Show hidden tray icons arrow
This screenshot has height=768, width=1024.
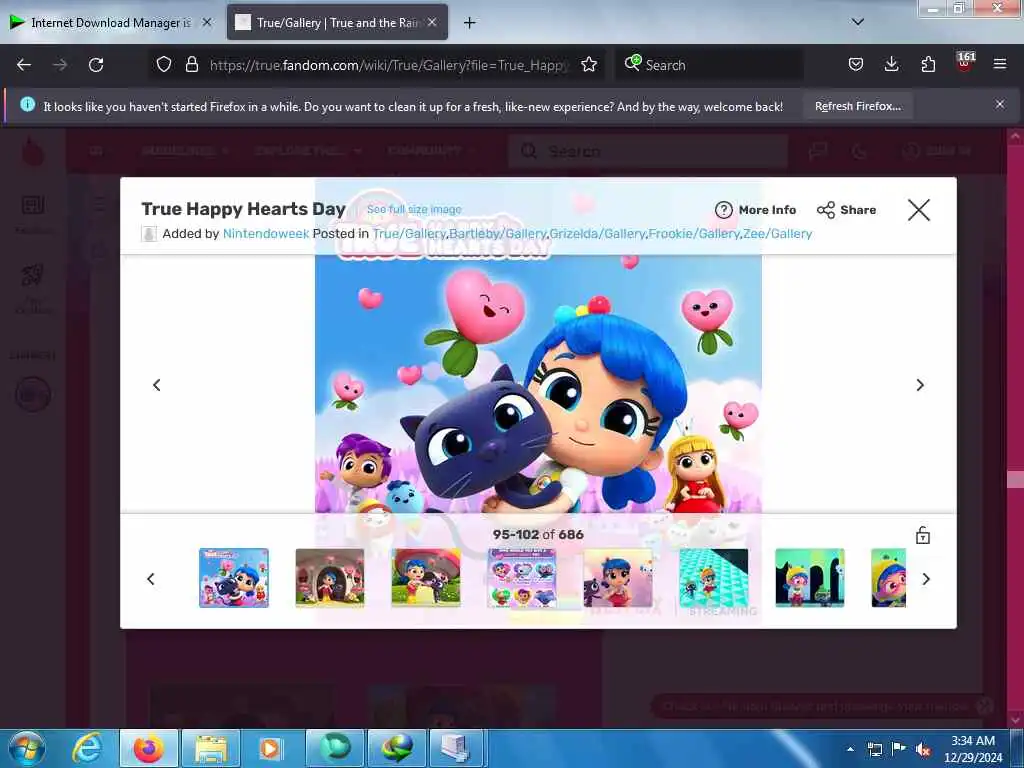[x=850, y=749]
